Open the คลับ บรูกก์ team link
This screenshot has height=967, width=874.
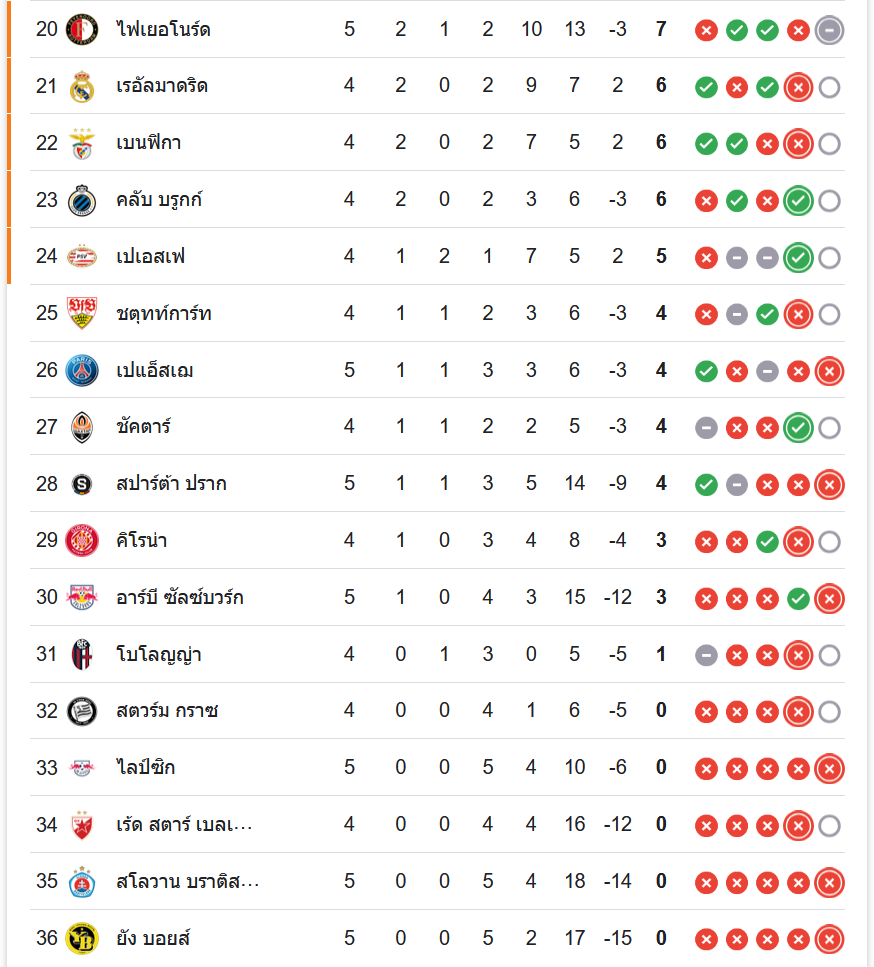click(159, 200)
